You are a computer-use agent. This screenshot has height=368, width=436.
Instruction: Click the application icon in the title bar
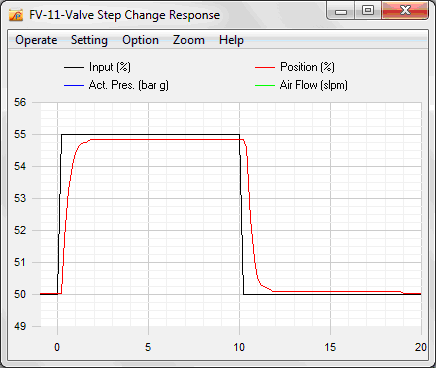(x=15, y=15)
